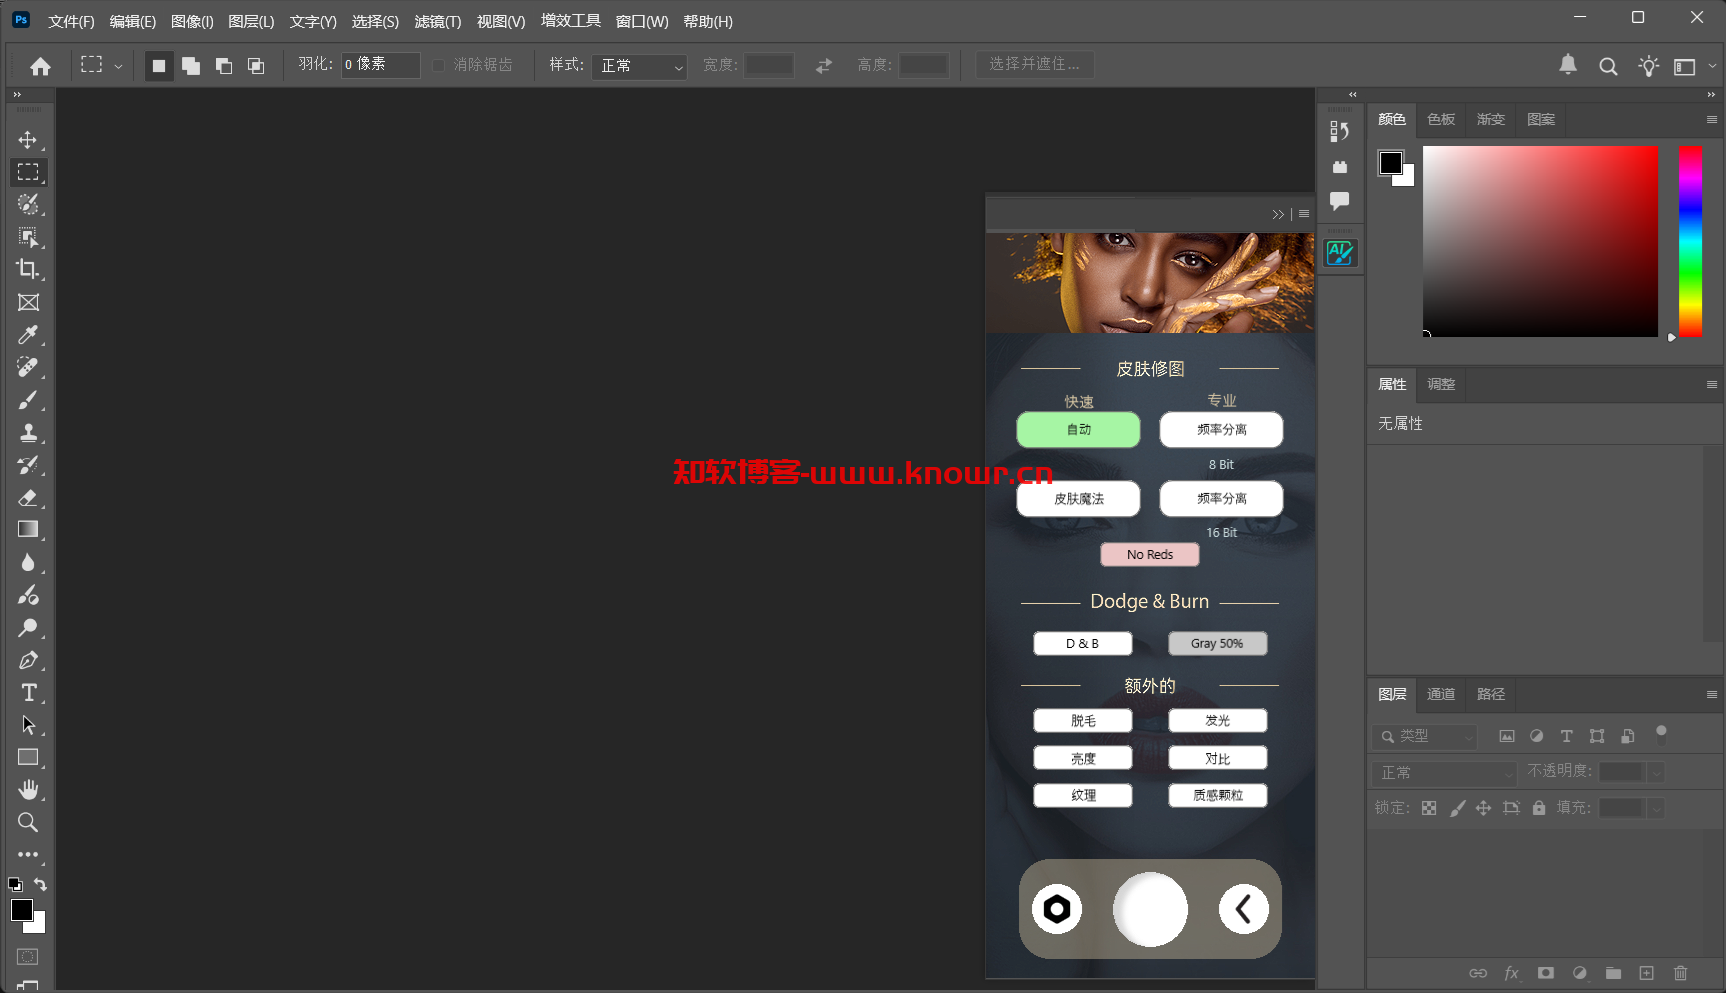The width and height of the screenshot is (1726, 993).
Task: Open layer blend mode 正常 dropdown
Action: click(1445, 773)
